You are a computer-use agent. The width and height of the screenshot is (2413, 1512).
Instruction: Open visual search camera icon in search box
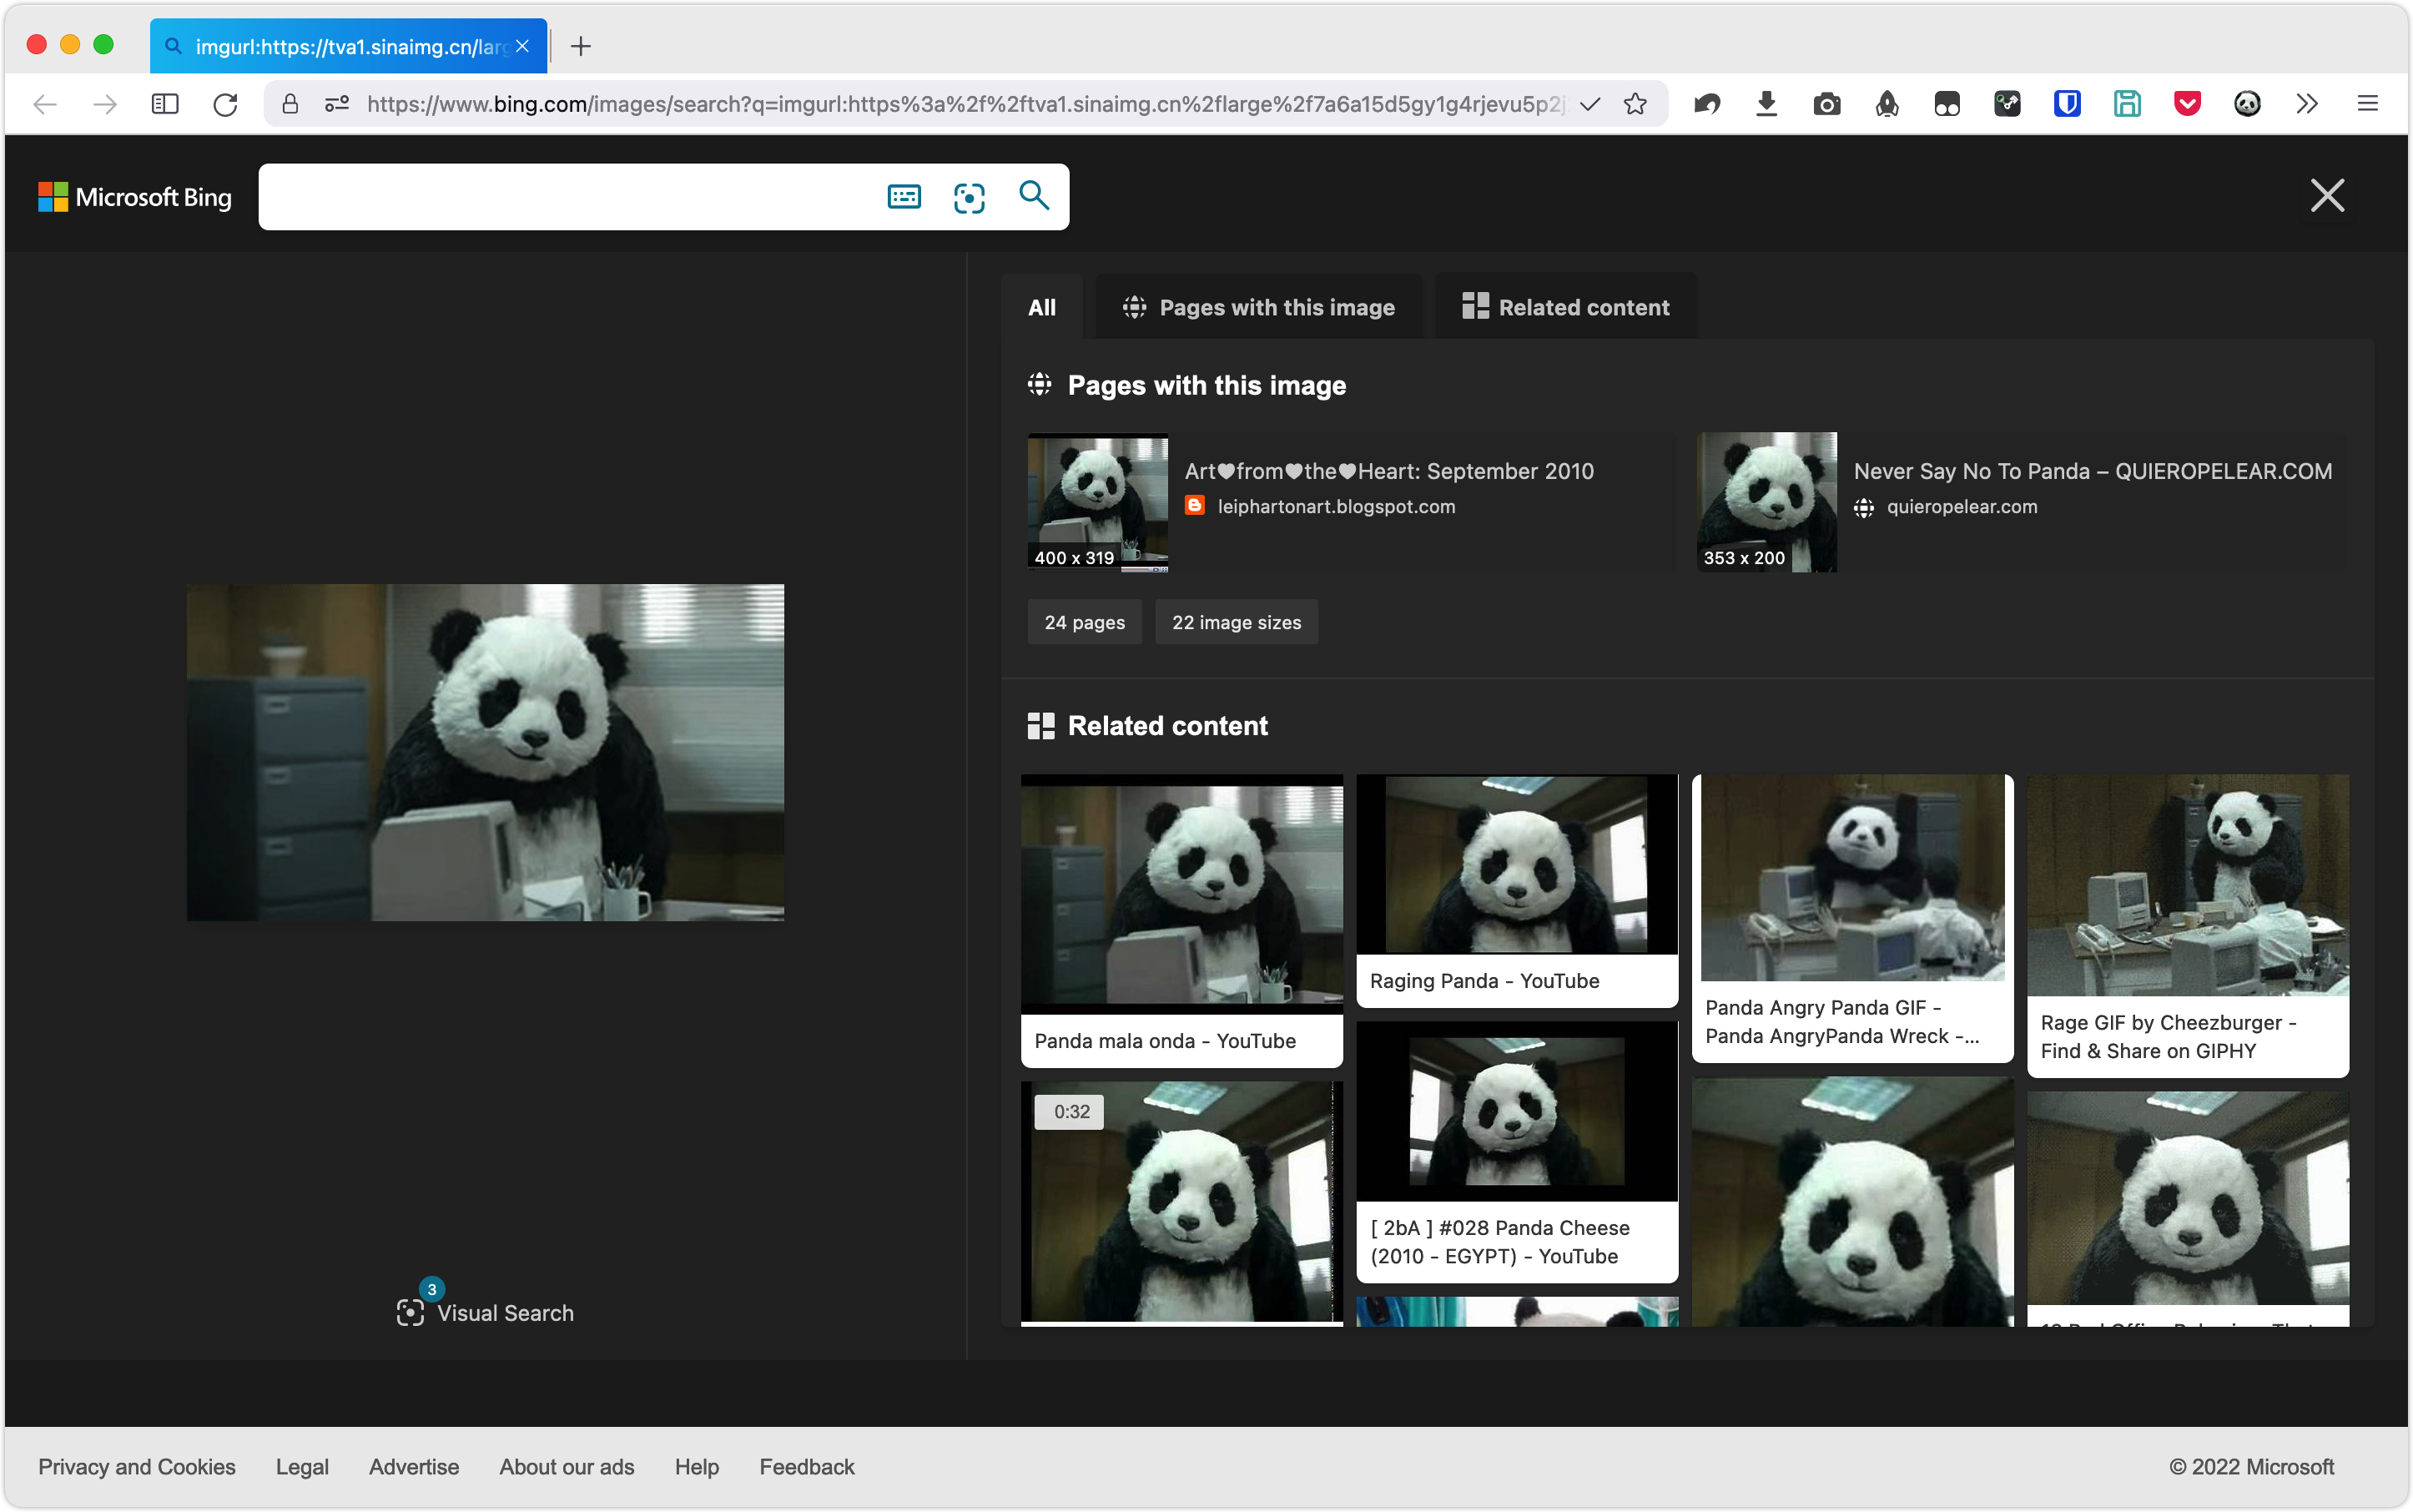coord(968,197)
